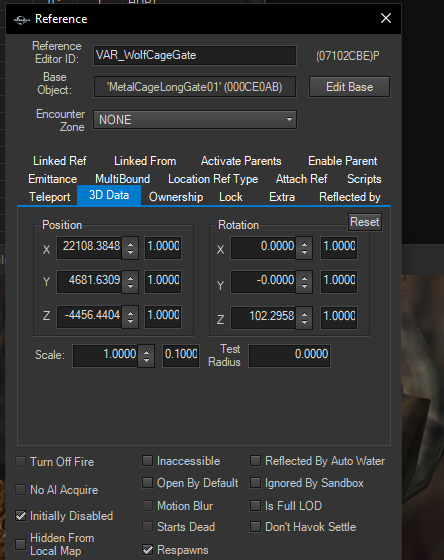Open the Ownership tab
This screenshot has height=560, width=444.
[176, 197]
